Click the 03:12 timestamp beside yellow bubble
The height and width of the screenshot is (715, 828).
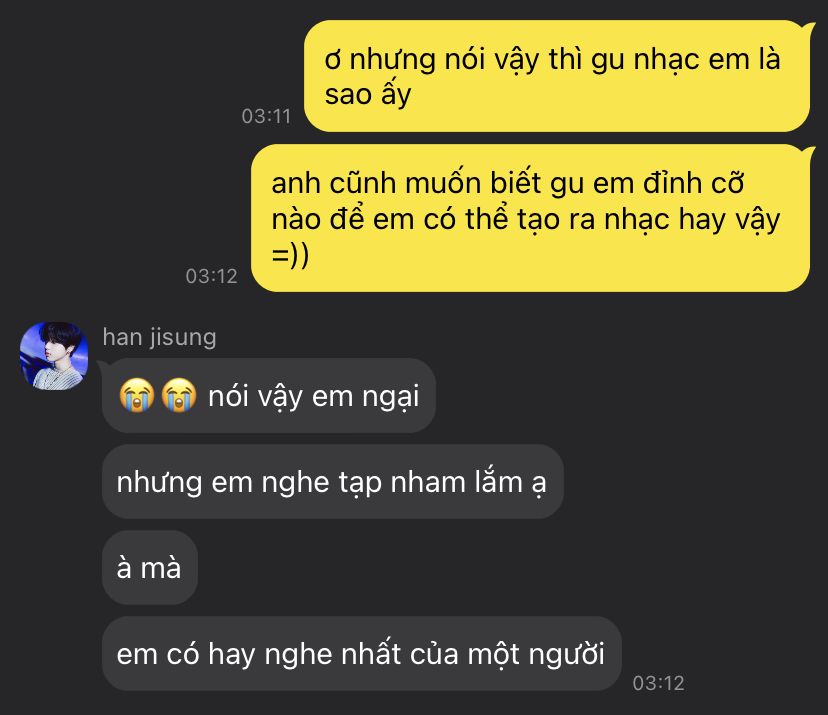click(211, 276)
